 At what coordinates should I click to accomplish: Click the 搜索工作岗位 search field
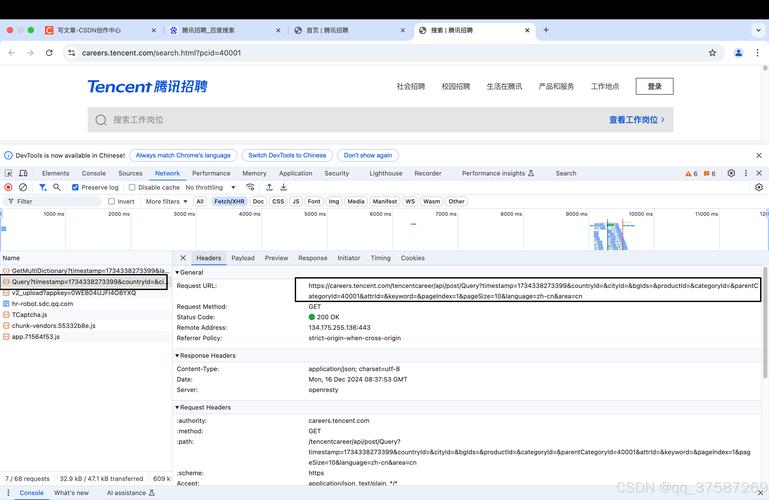coord(380,120)
